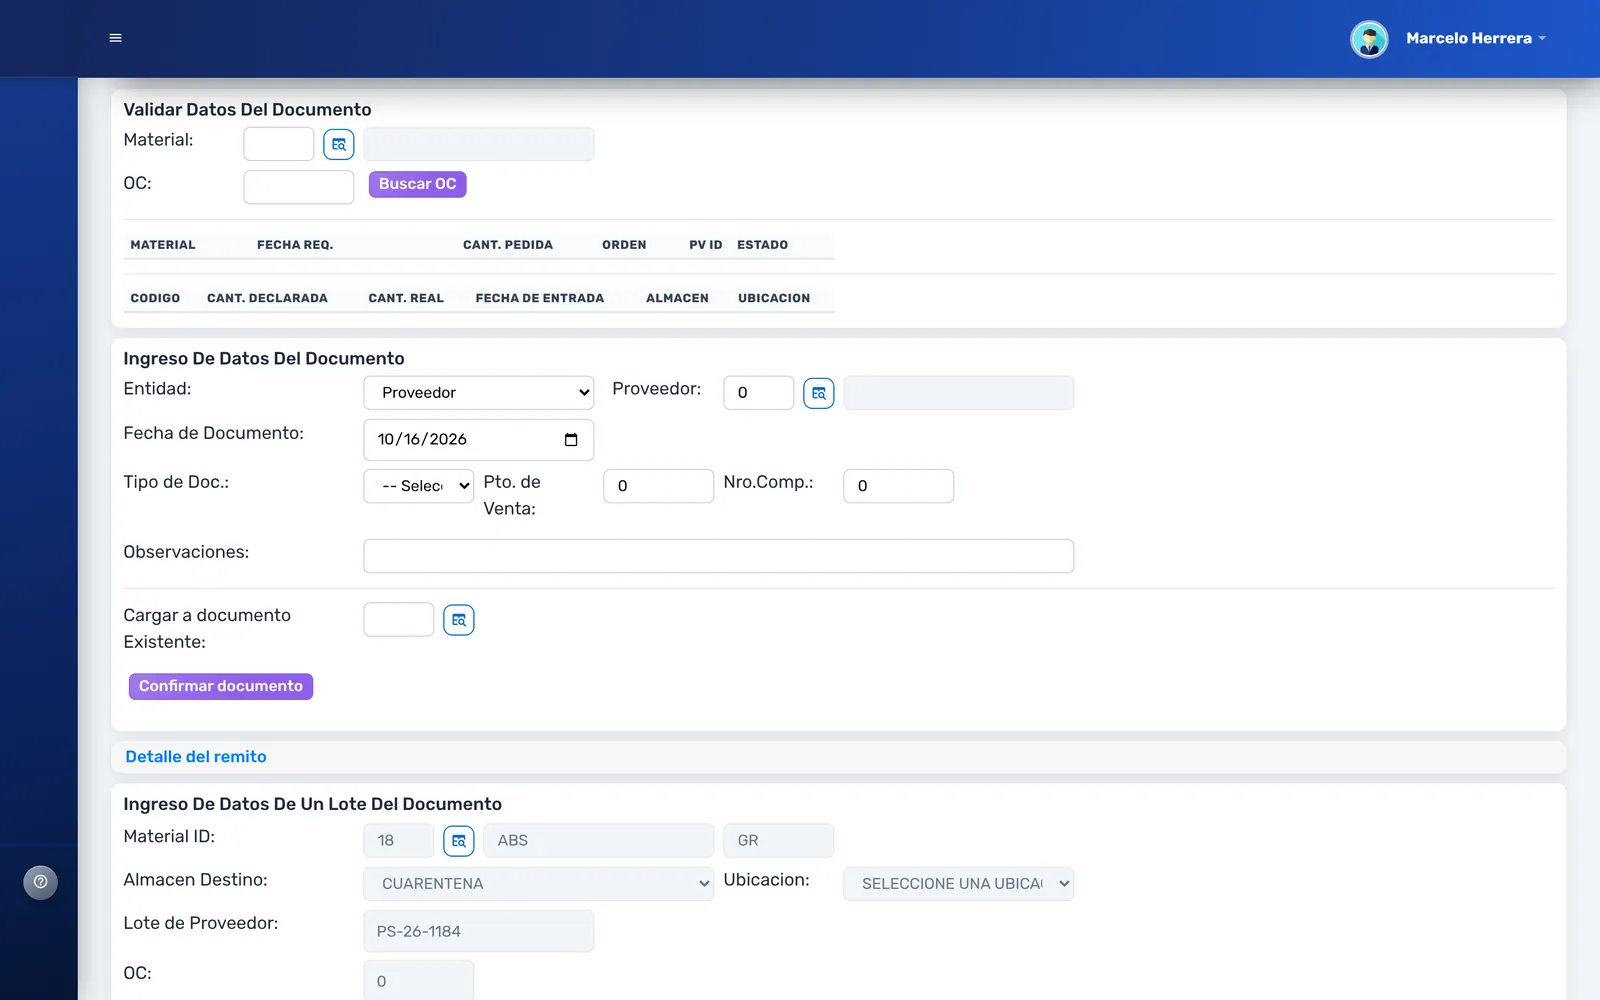This screenshot has height=1000, width=1600.
Task: Open the date picker calendar icon
Action: (x=571, y=440)
